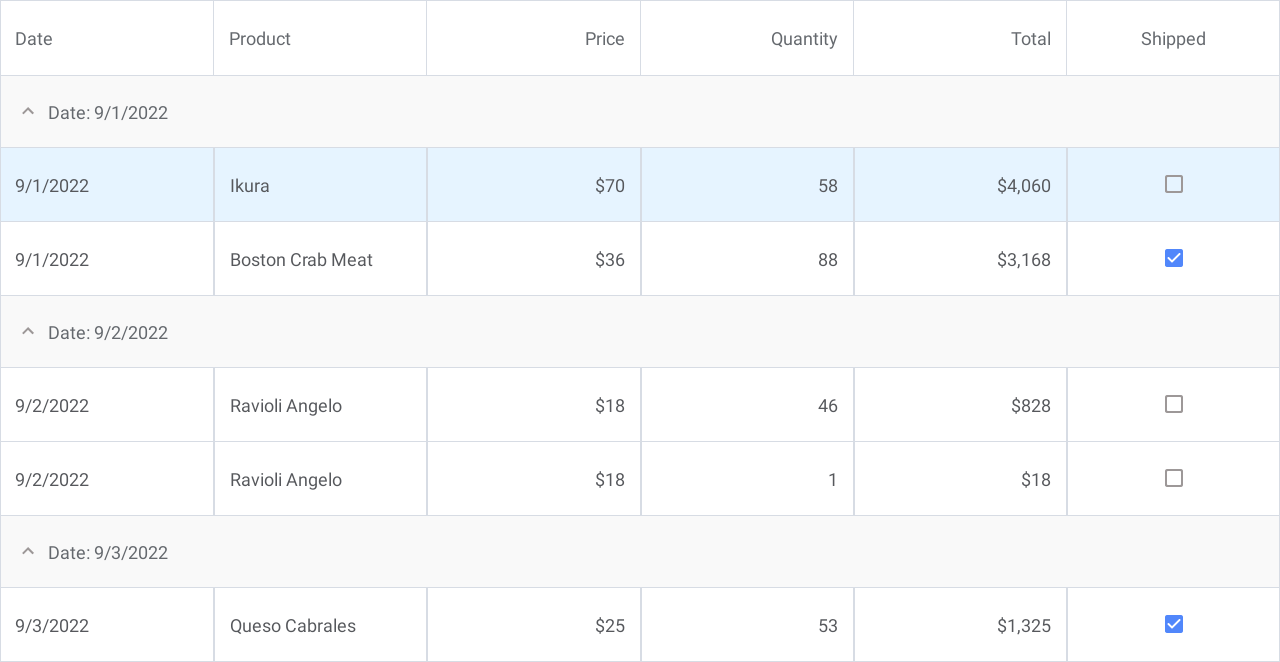Click the Price column header

click(x=604, y=39)
